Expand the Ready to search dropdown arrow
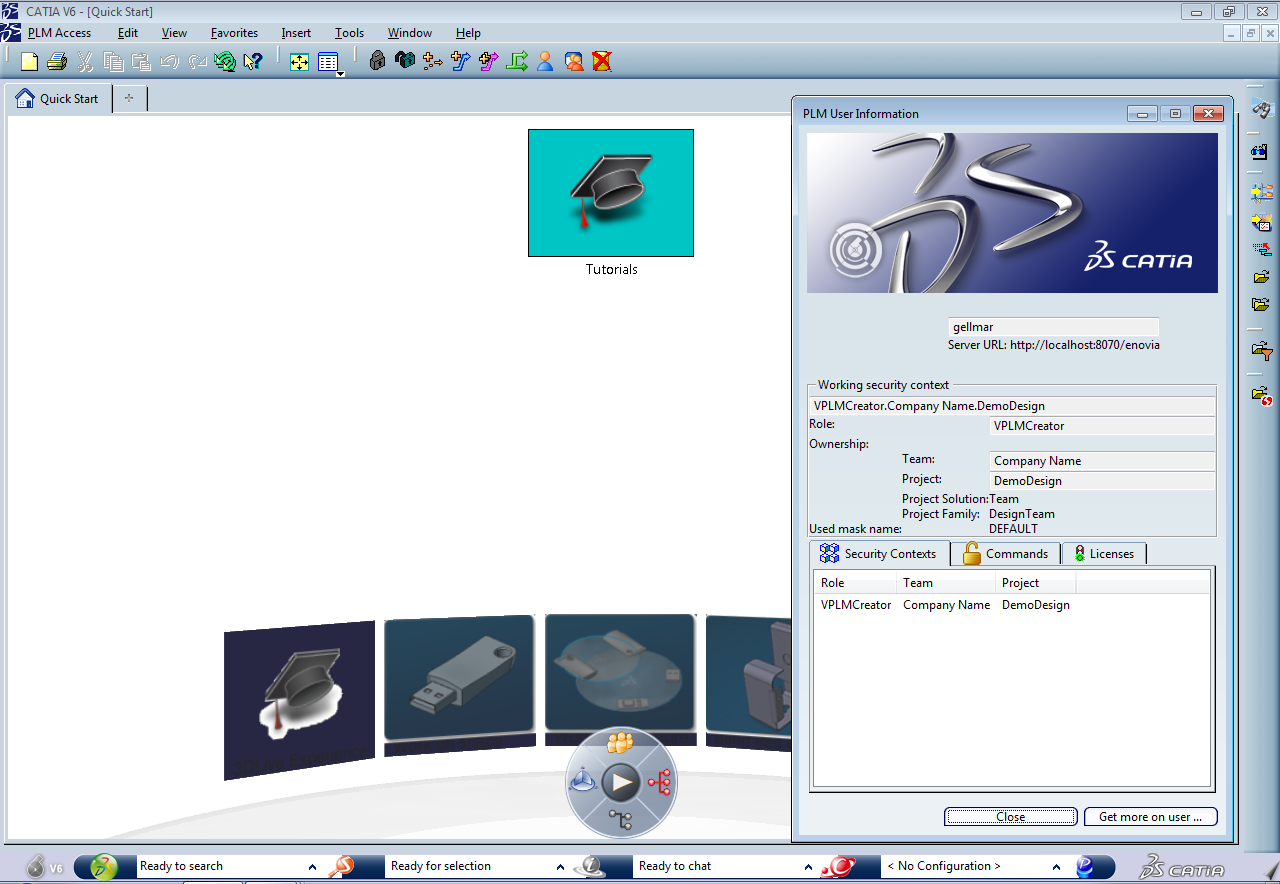The width and height of the screenshot is (1280, 884). coord(312,867)
